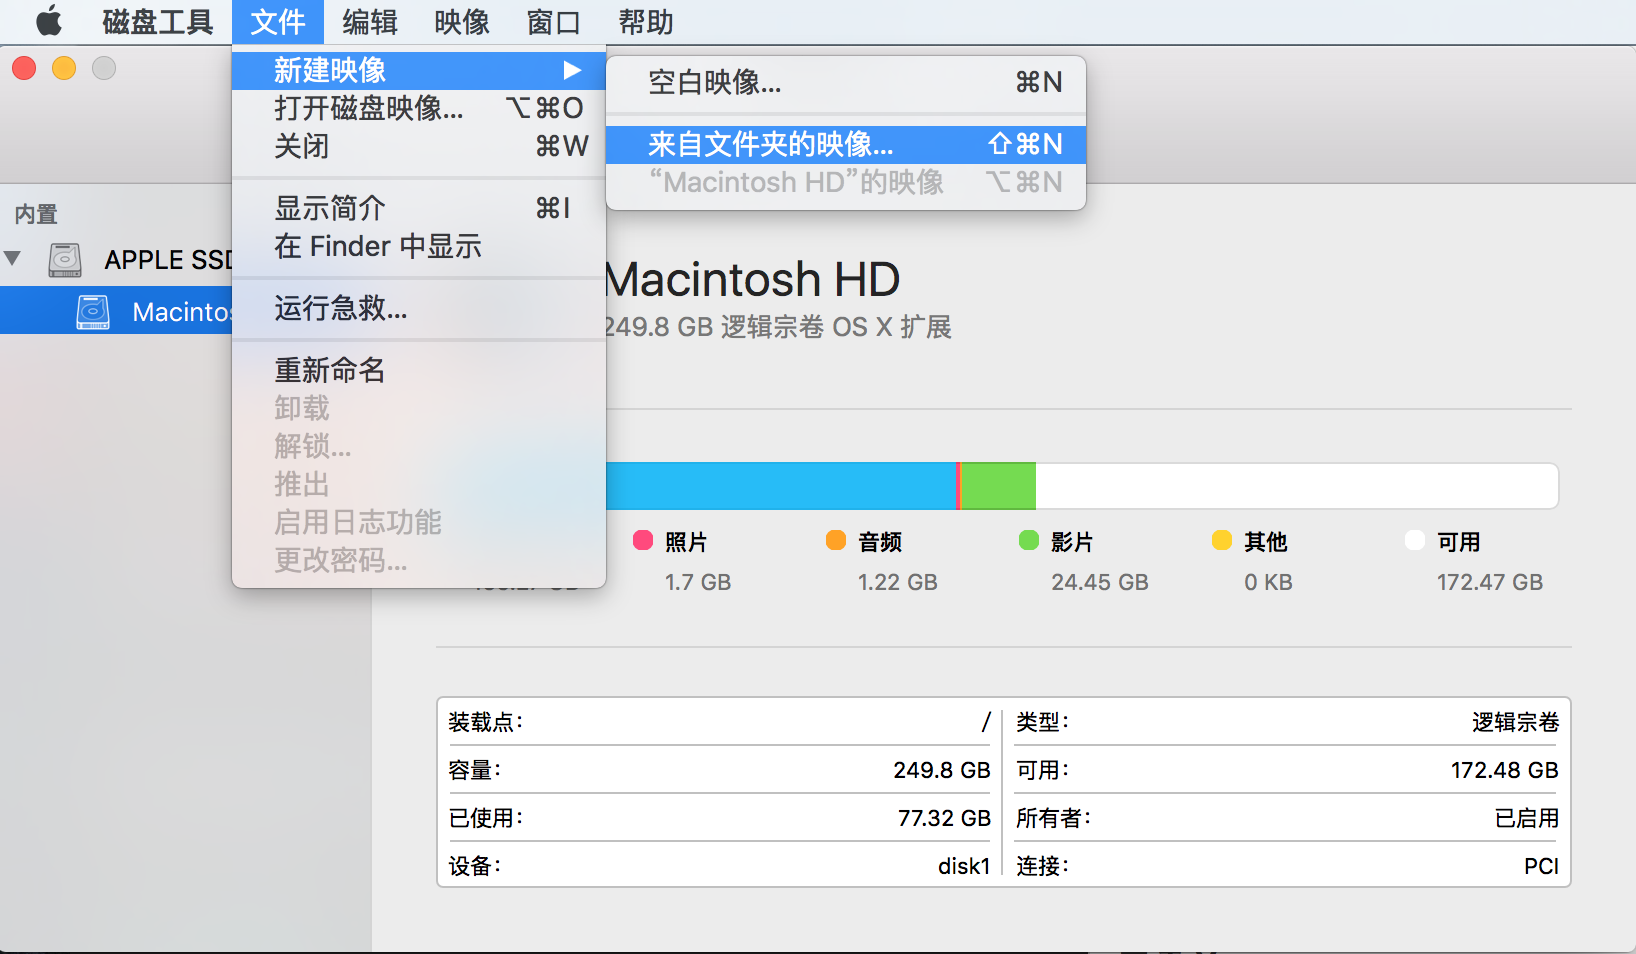Screen dimensions: 1636x954
Task: Open the 窗口 menu
Action: pos(554,22)
